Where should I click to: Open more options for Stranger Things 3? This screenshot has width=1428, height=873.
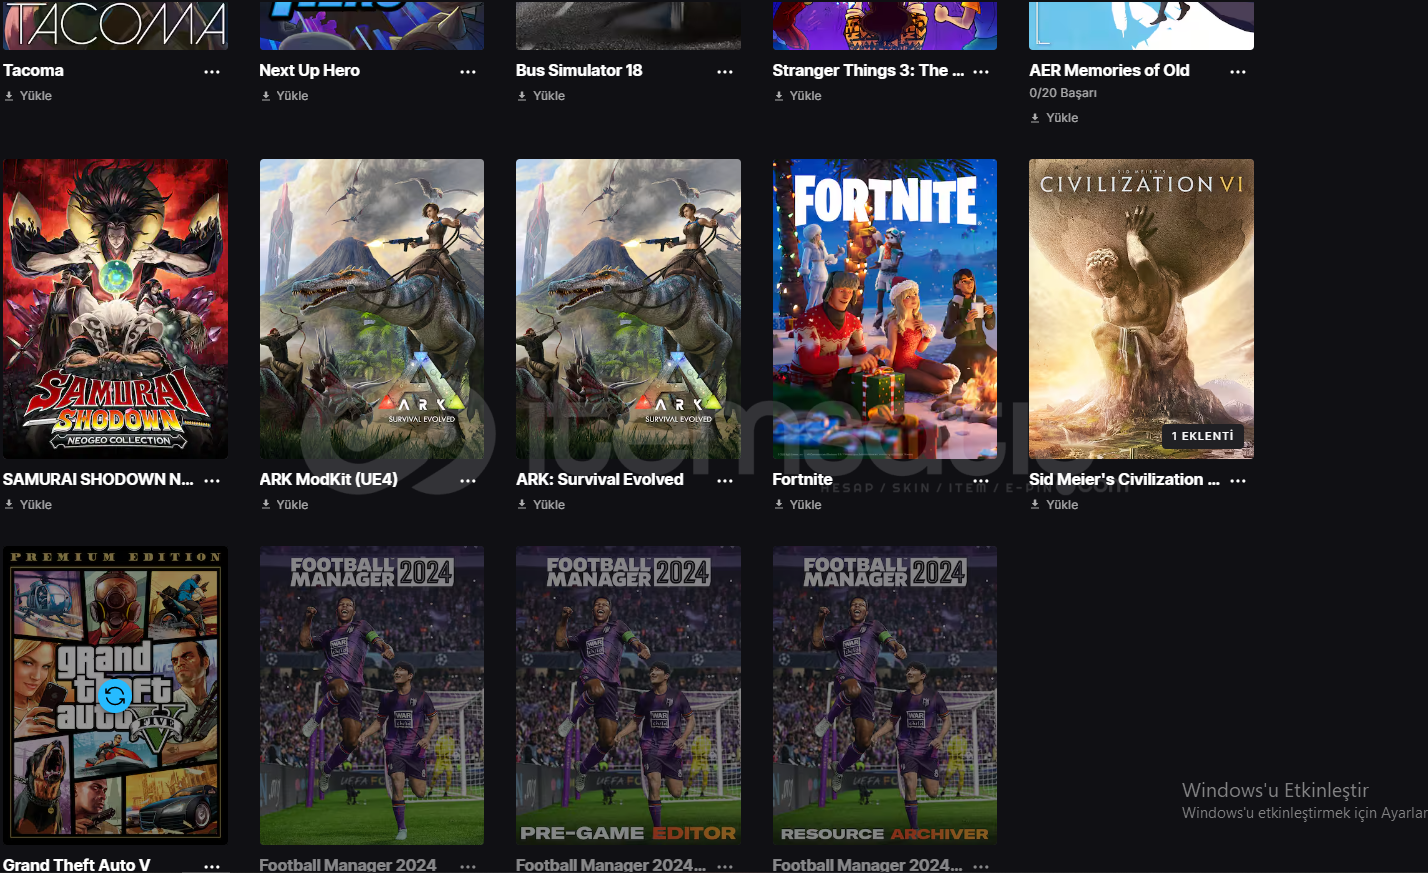coord(981,72)
